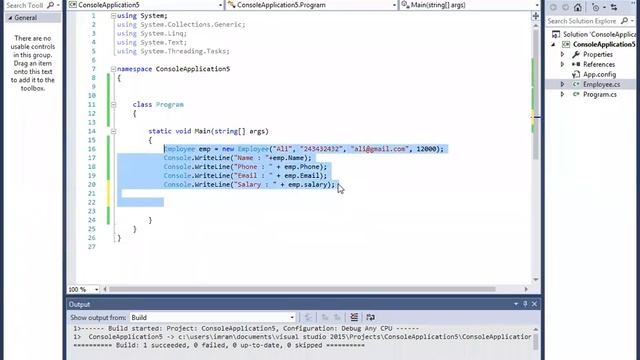Click Sync with Active Document arrows icon
640x360 pixels.
pyautogui.click(x=614, y=7)
